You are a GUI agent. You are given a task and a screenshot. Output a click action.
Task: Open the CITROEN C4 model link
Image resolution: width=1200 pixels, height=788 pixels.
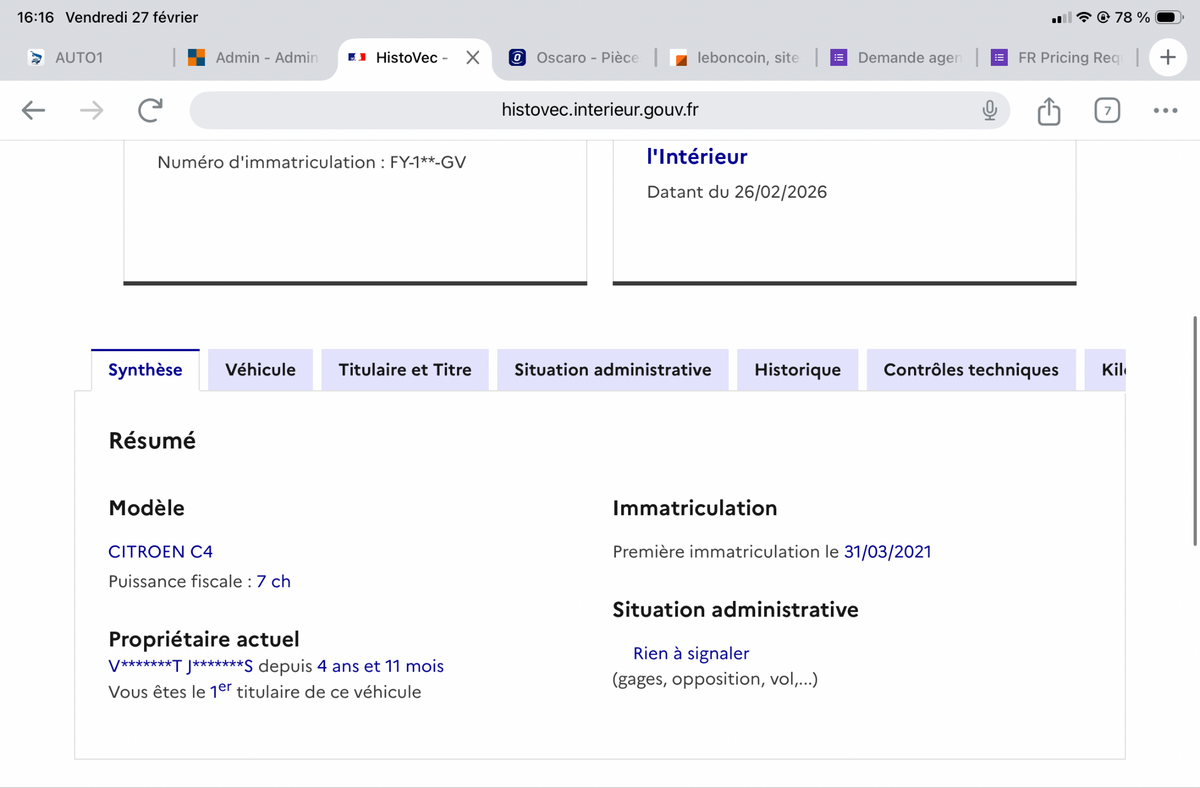click(160, 551)
